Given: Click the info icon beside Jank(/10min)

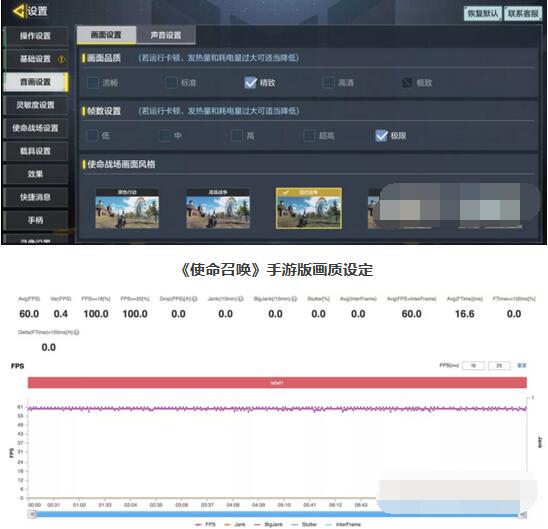Looking at the screenshot, I should pyautogui.click(x=241, y=299).
